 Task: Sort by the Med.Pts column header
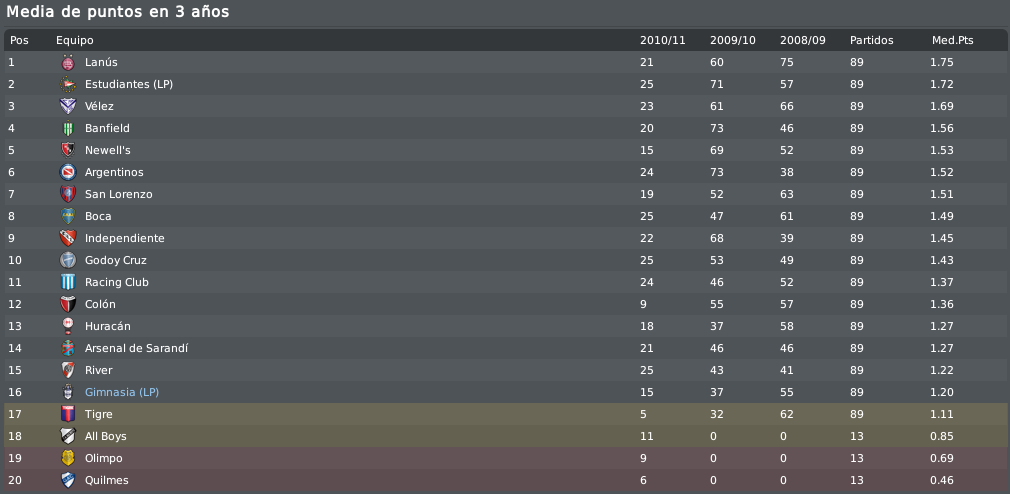[x=952, y=41]
